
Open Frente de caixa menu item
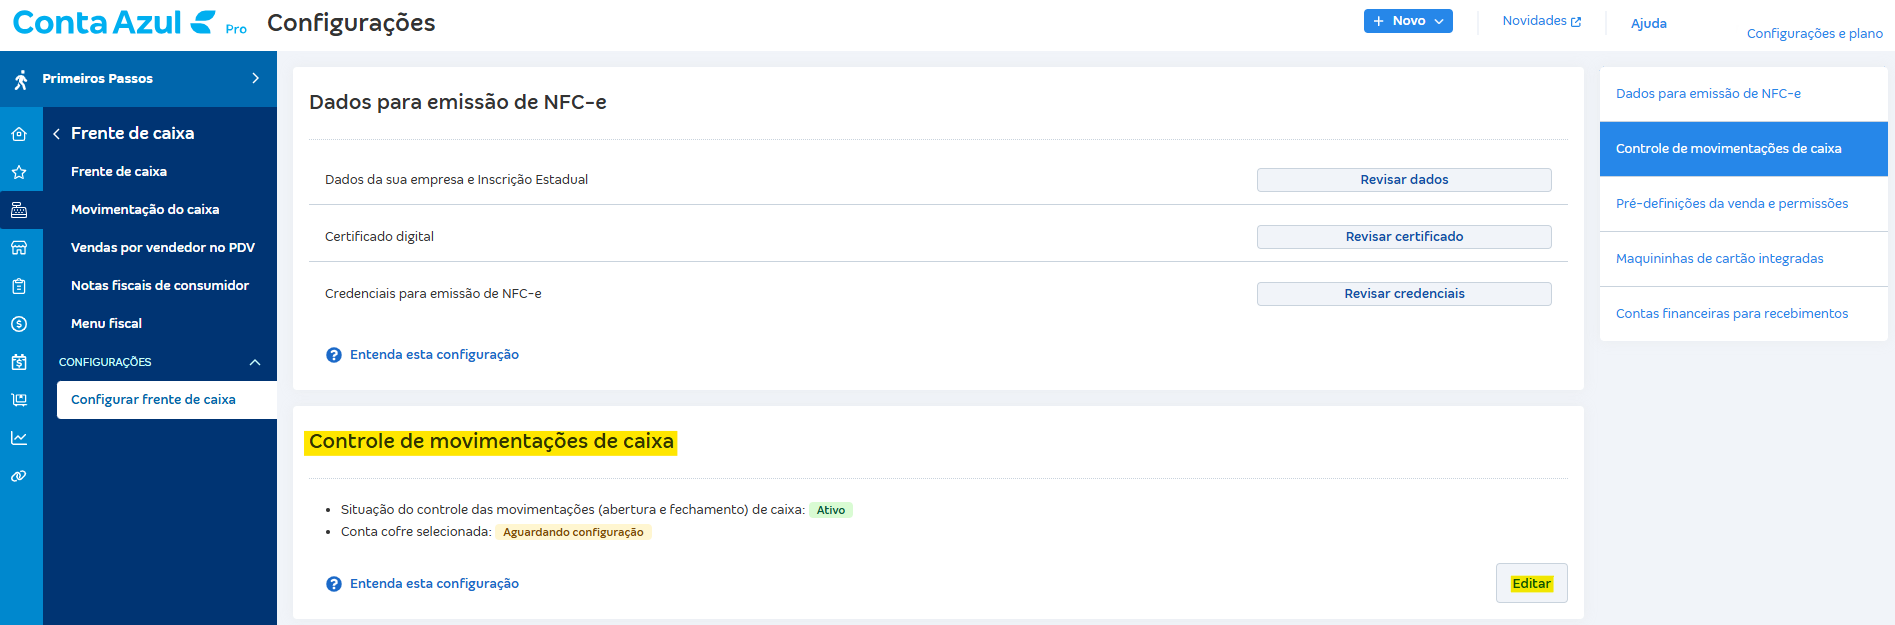tap(119, 172)
